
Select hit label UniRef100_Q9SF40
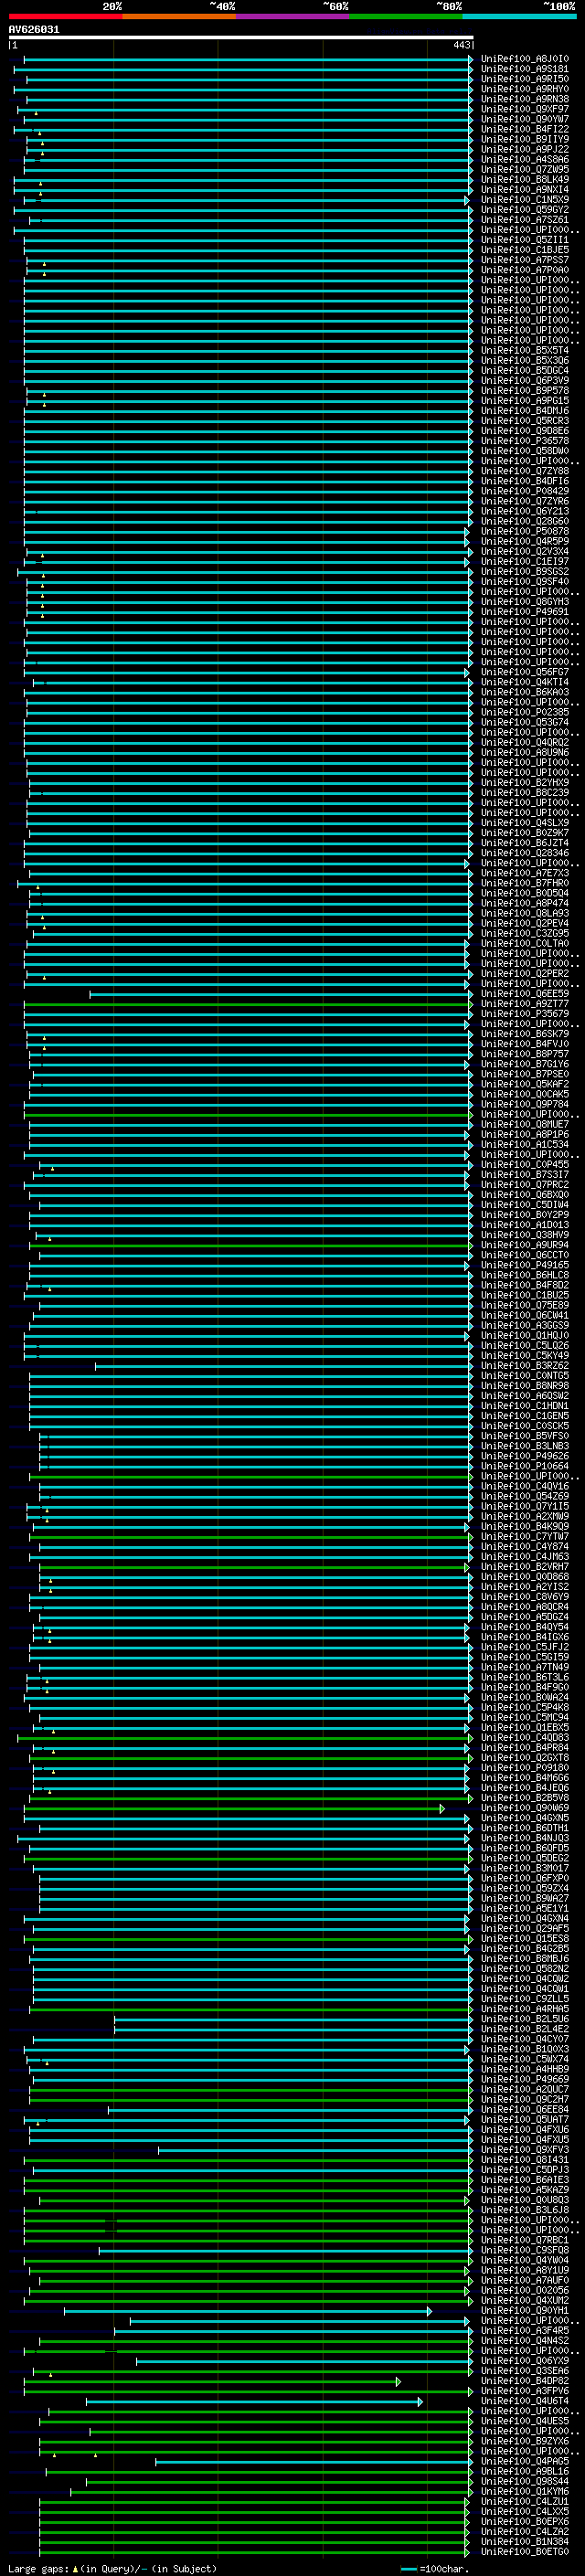[x=525, y=582]
